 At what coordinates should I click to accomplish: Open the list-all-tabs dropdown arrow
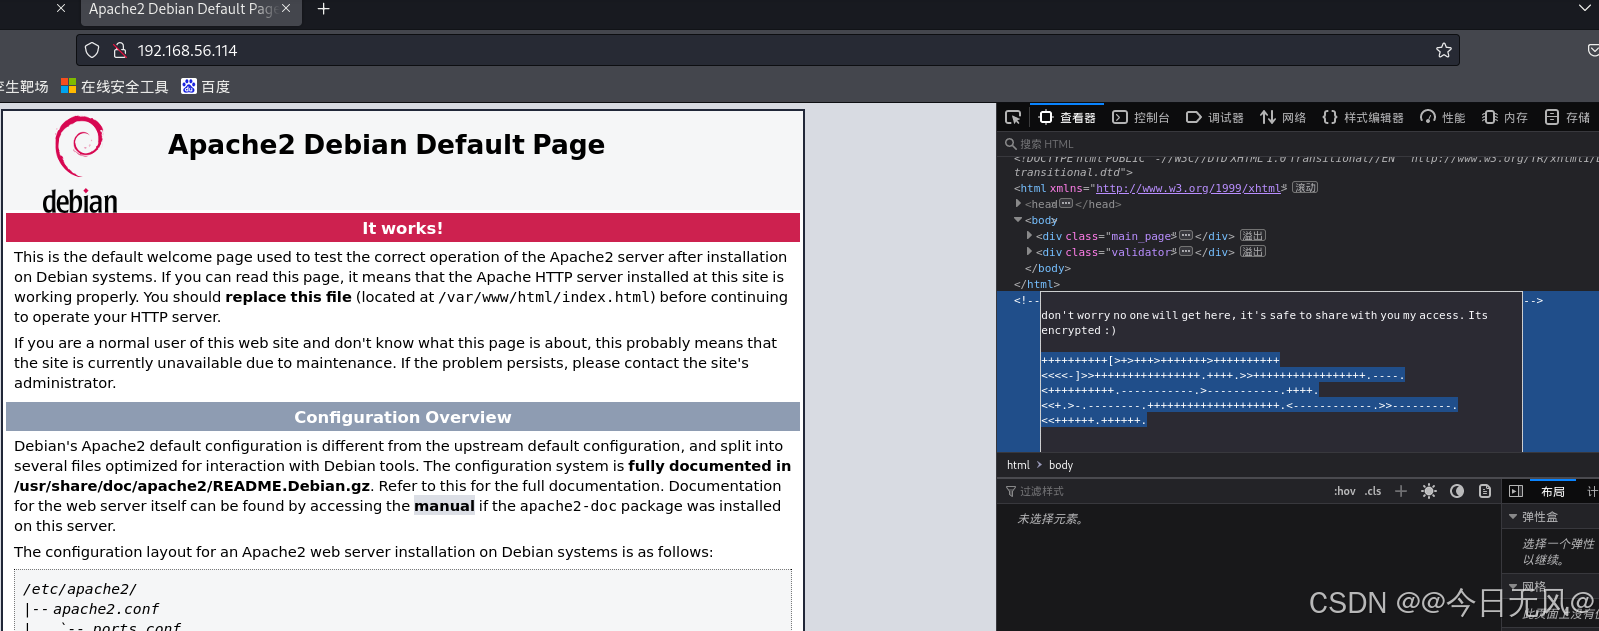point(1584,9)
